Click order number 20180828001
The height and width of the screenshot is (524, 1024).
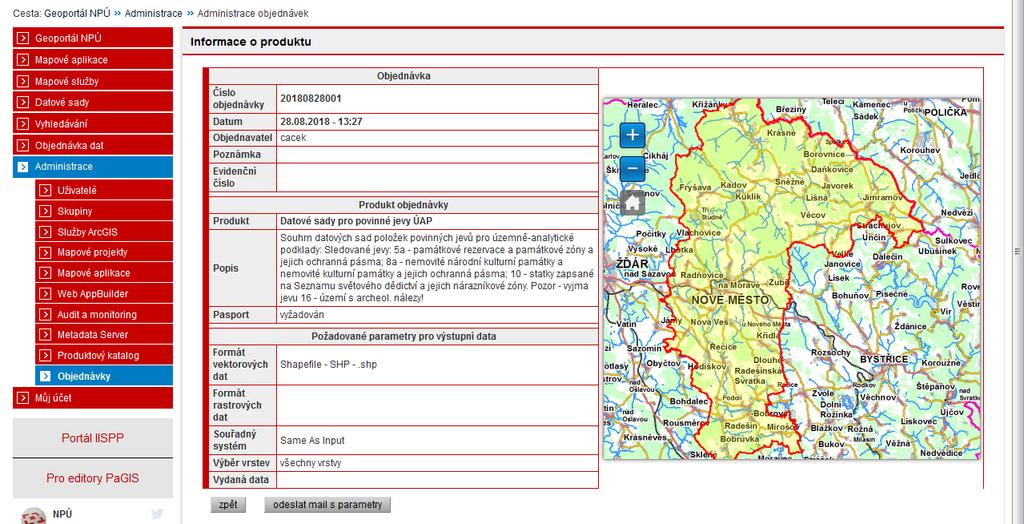coord(311,99)
